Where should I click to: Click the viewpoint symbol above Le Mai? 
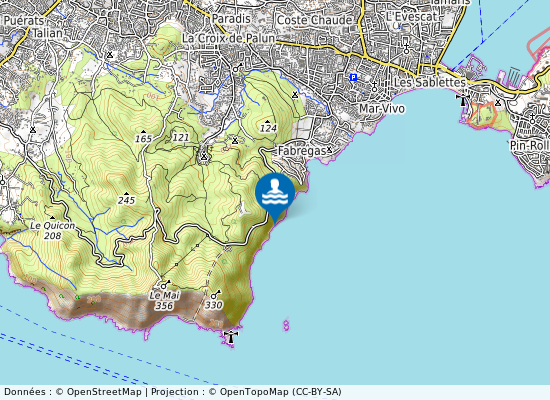click(165, 284)
